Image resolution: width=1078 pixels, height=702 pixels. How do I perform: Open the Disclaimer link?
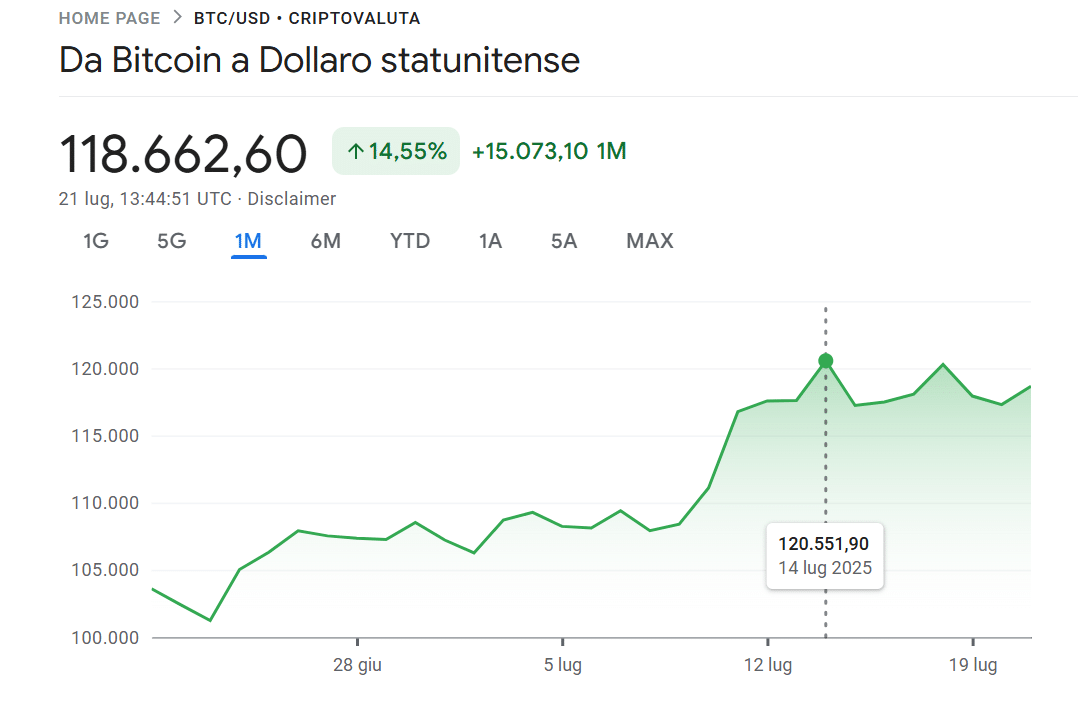[292, 199]
